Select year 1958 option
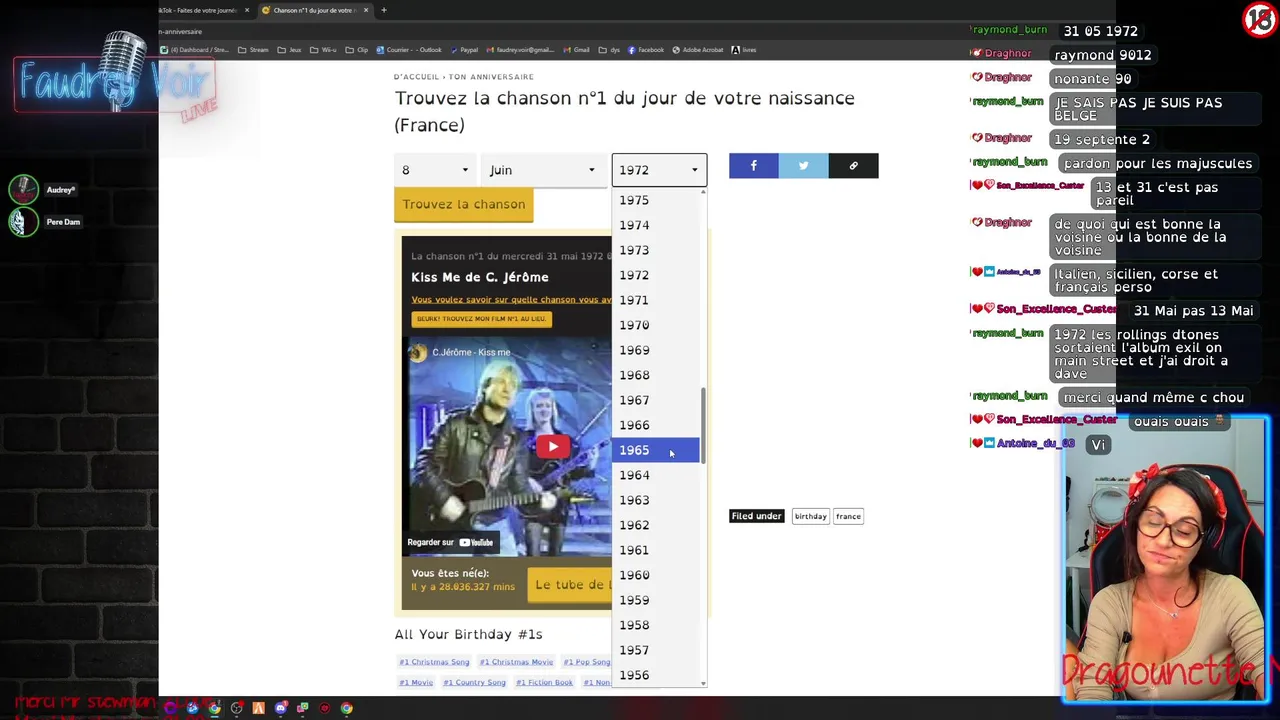 (656, 625)
